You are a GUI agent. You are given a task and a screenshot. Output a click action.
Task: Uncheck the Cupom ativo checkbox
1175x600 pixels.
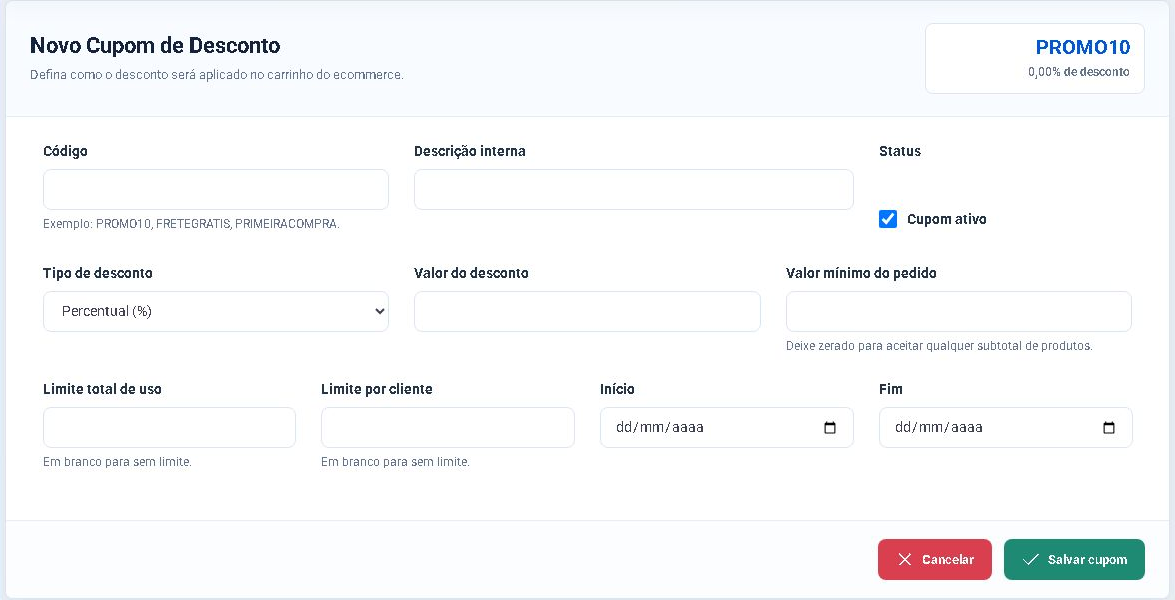[x=888, y=219]
